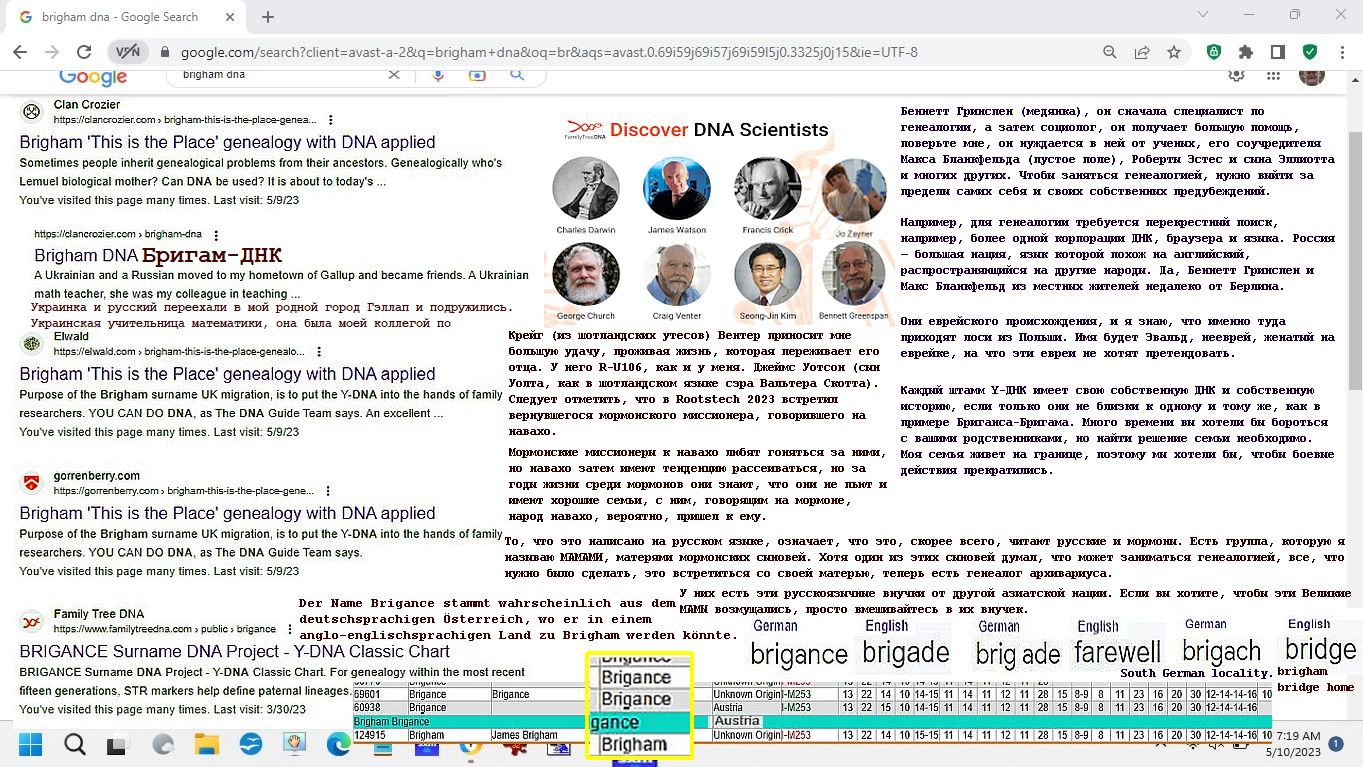Go back to the previous page
This screenshot has width=1363, height=767.
pyautogui.click(x=21, y=52)
